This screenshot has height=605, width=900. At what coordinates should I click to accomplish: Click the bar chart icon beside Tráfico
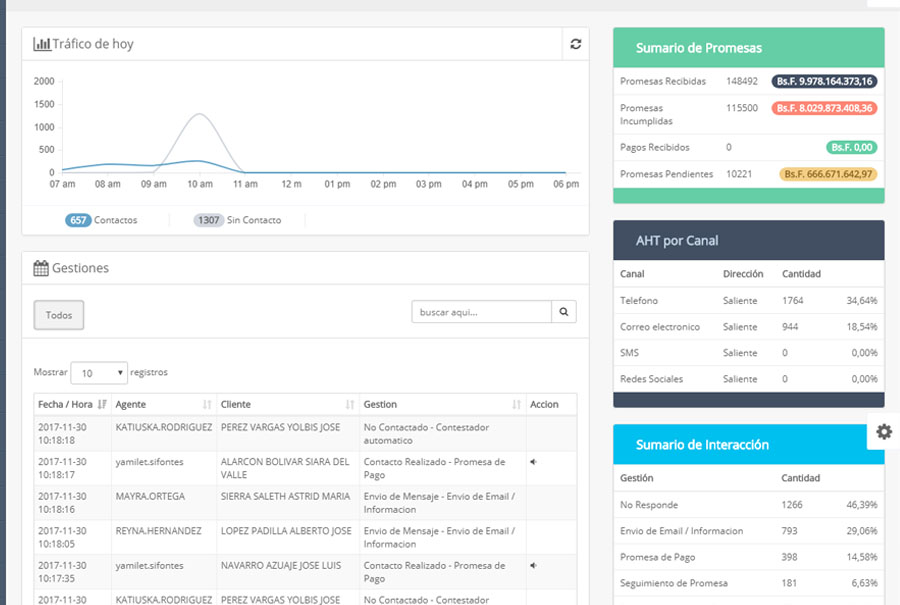(x=42, y=44)
